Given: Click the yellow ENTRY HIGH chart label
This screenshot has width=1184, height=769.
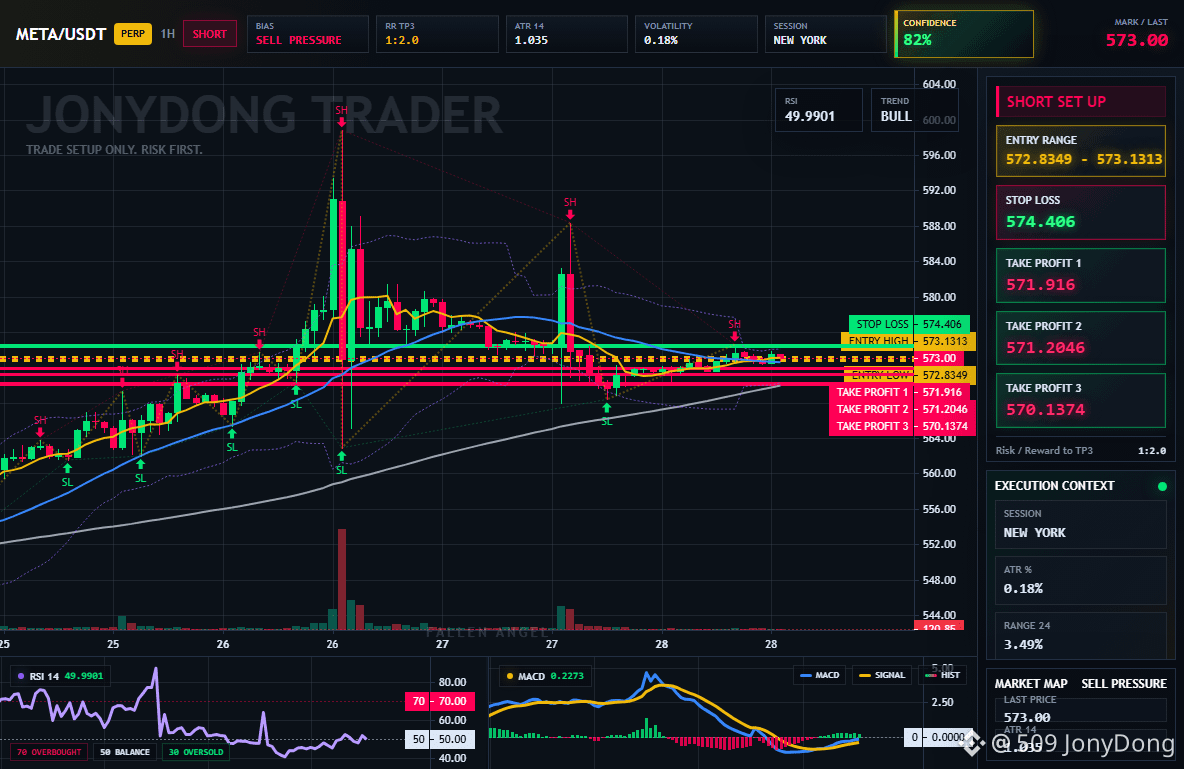Looking at the screenshot, I should pos(908,341).
